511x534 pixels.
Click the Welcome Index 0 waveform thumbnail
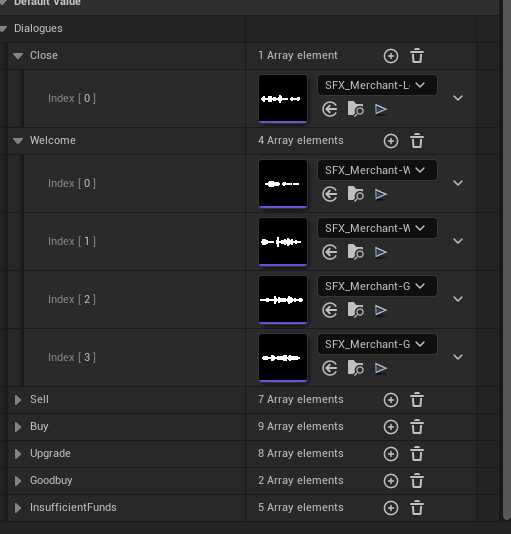pyautogui.click(x=283, y=184)
